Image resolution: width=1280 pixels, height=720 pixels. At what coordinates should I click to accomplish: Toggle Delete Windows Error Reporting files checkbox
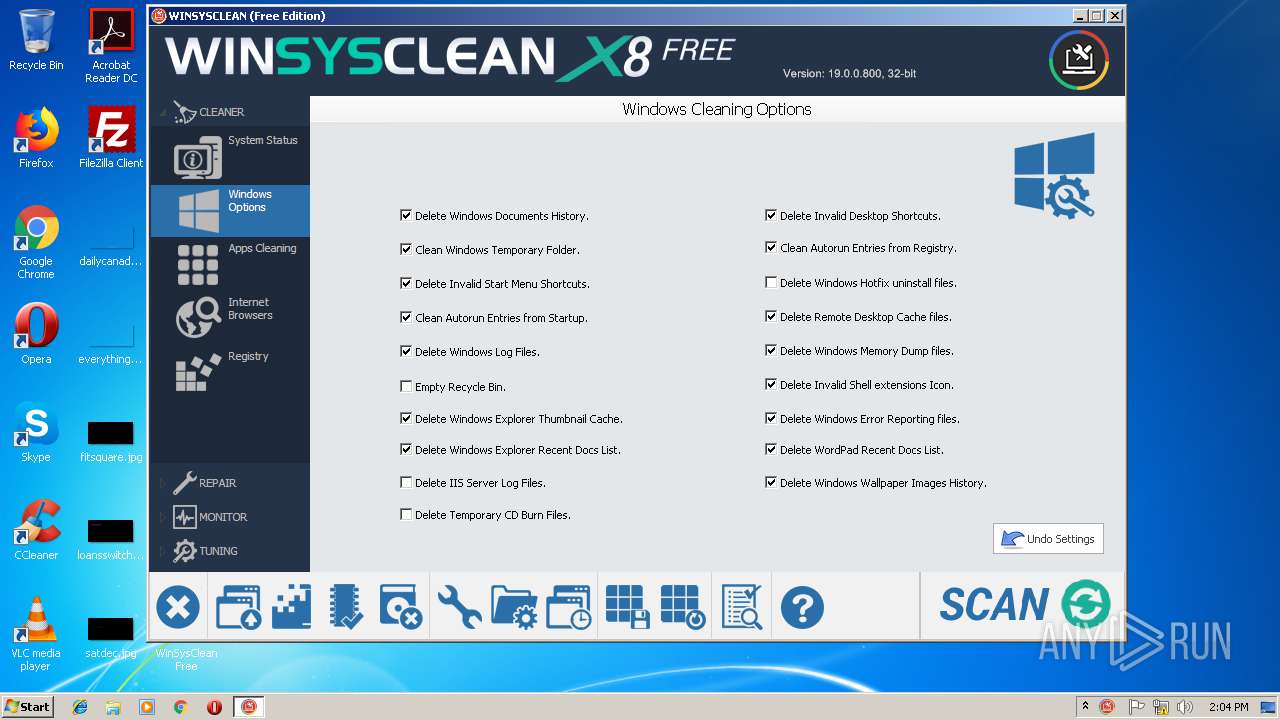771,418
